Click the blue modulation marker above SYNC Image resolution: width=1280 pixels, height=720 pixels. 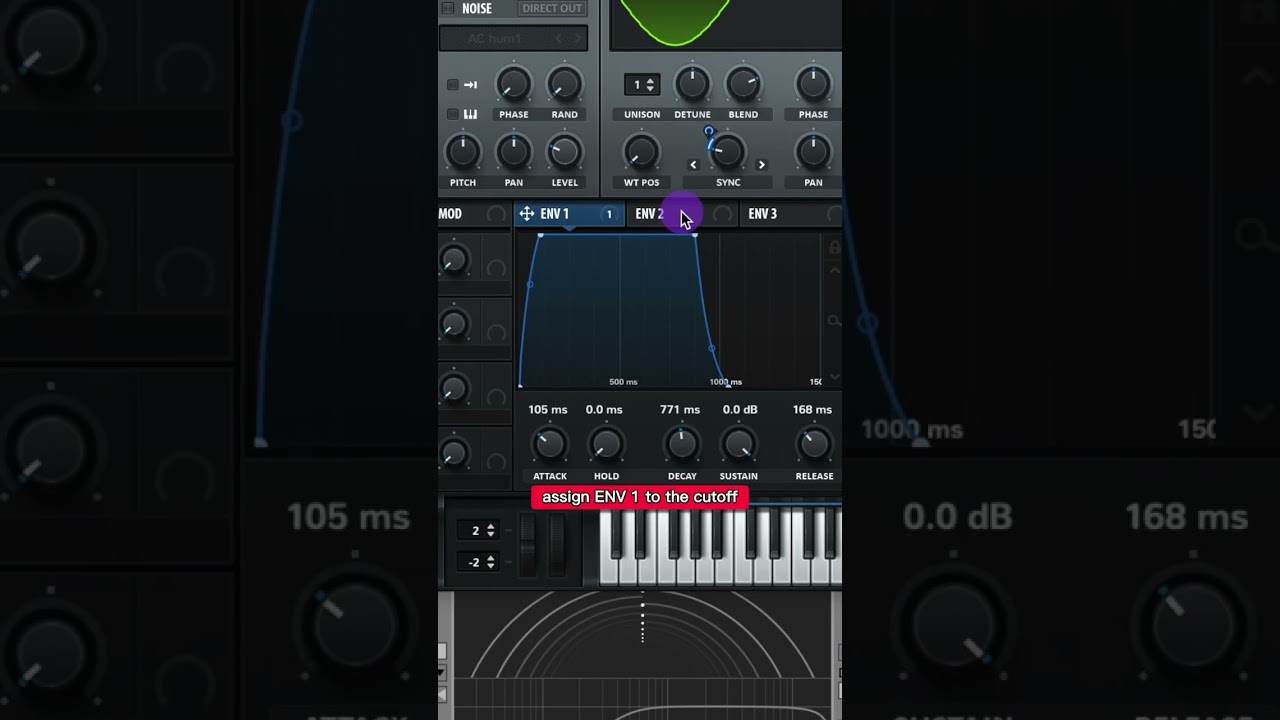click(x=709, y=131)
